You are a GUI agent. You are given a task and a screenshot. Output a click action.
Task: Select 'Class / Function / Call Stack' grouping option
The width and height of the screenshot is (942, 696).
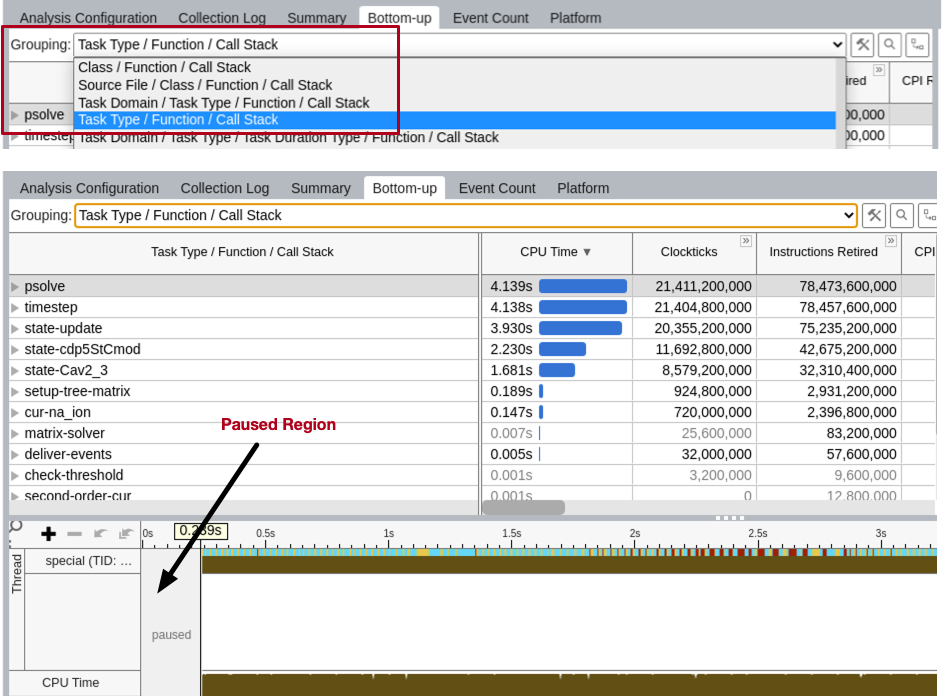click(164, 68)
